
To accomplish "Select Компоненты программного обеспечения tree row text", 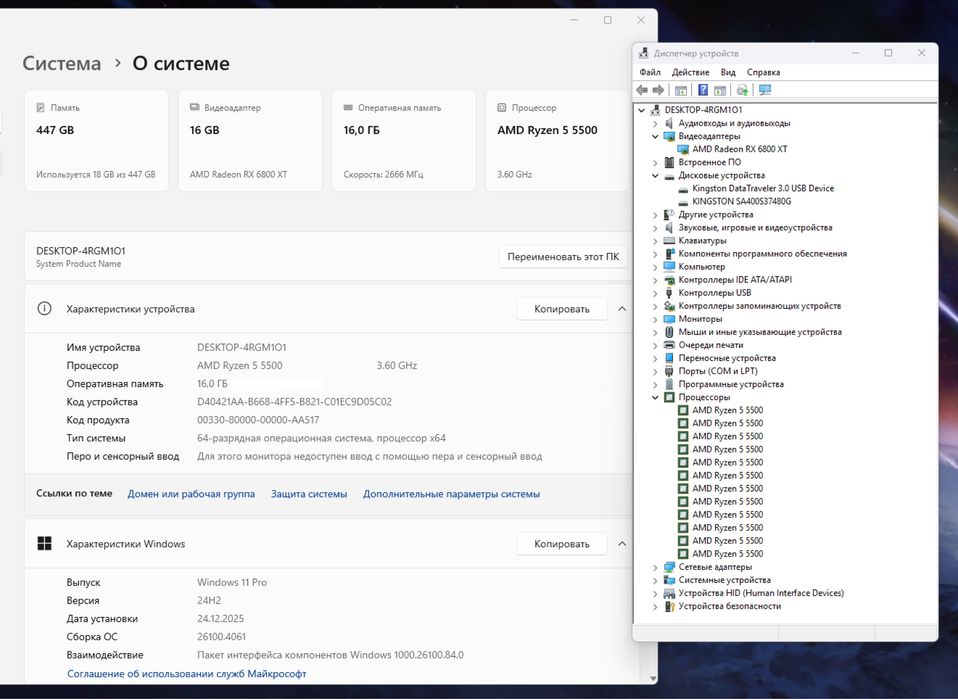I will (x=762, y=254).
